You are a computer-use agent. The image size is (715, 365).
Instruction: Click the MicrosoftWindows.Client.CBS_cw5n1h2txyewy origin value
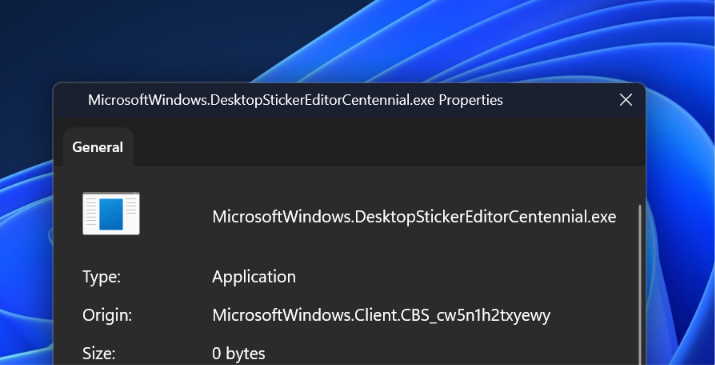click(x=381, y=315)
